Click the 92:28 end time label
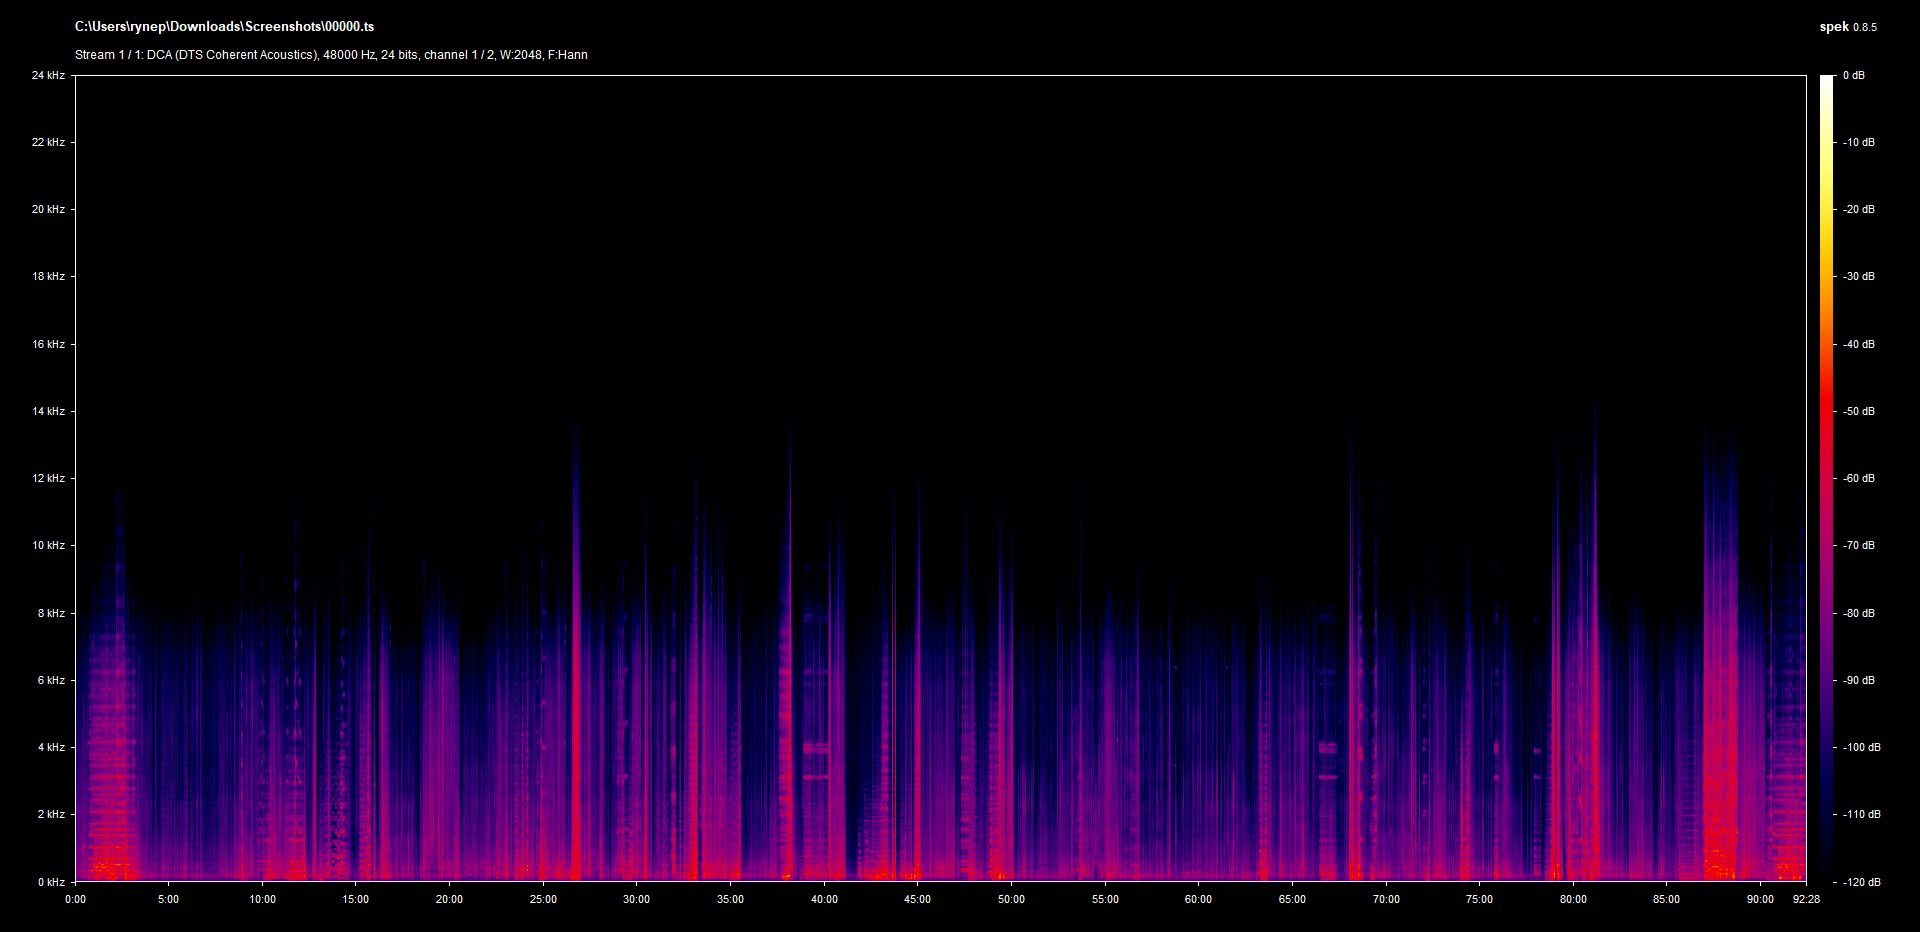 tap(1806, 899)
